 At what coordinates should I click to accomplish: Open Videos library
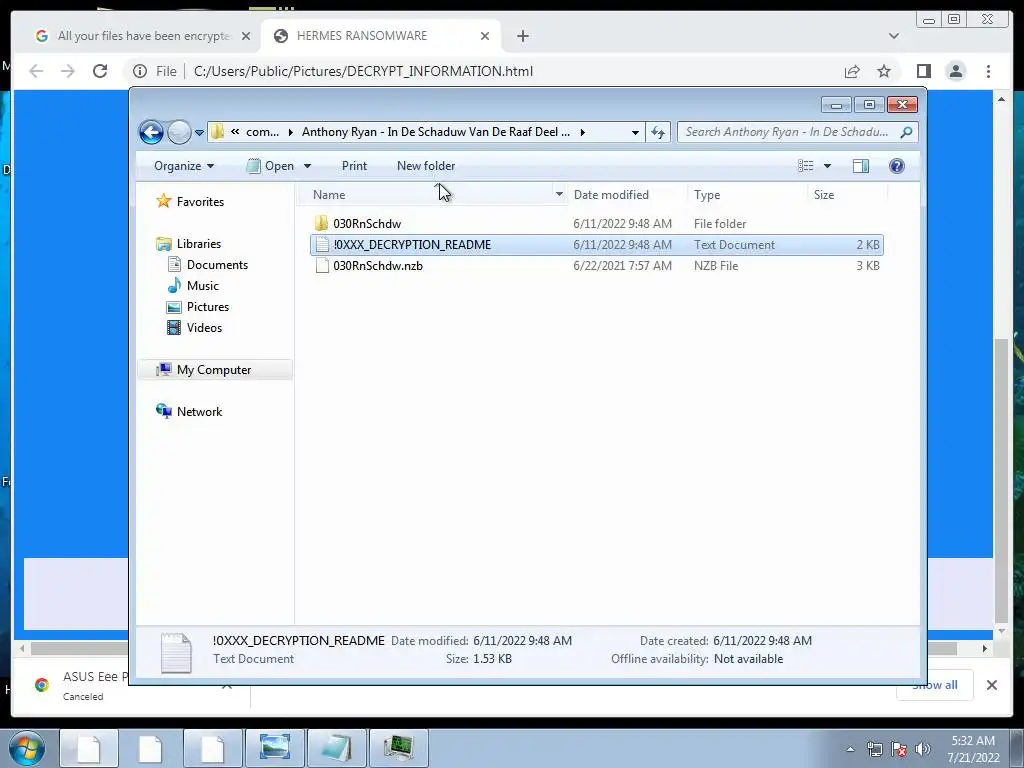[x=195, y=328]
